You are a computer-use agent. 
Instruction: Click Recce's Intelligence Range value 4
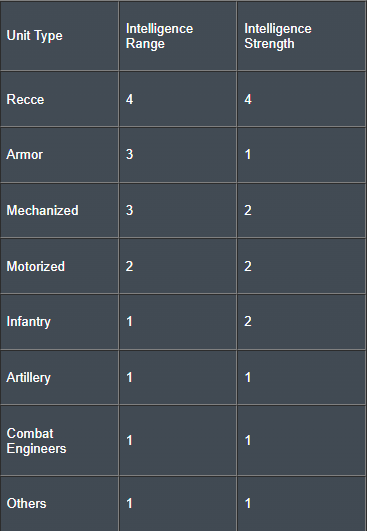pos(129,99)
